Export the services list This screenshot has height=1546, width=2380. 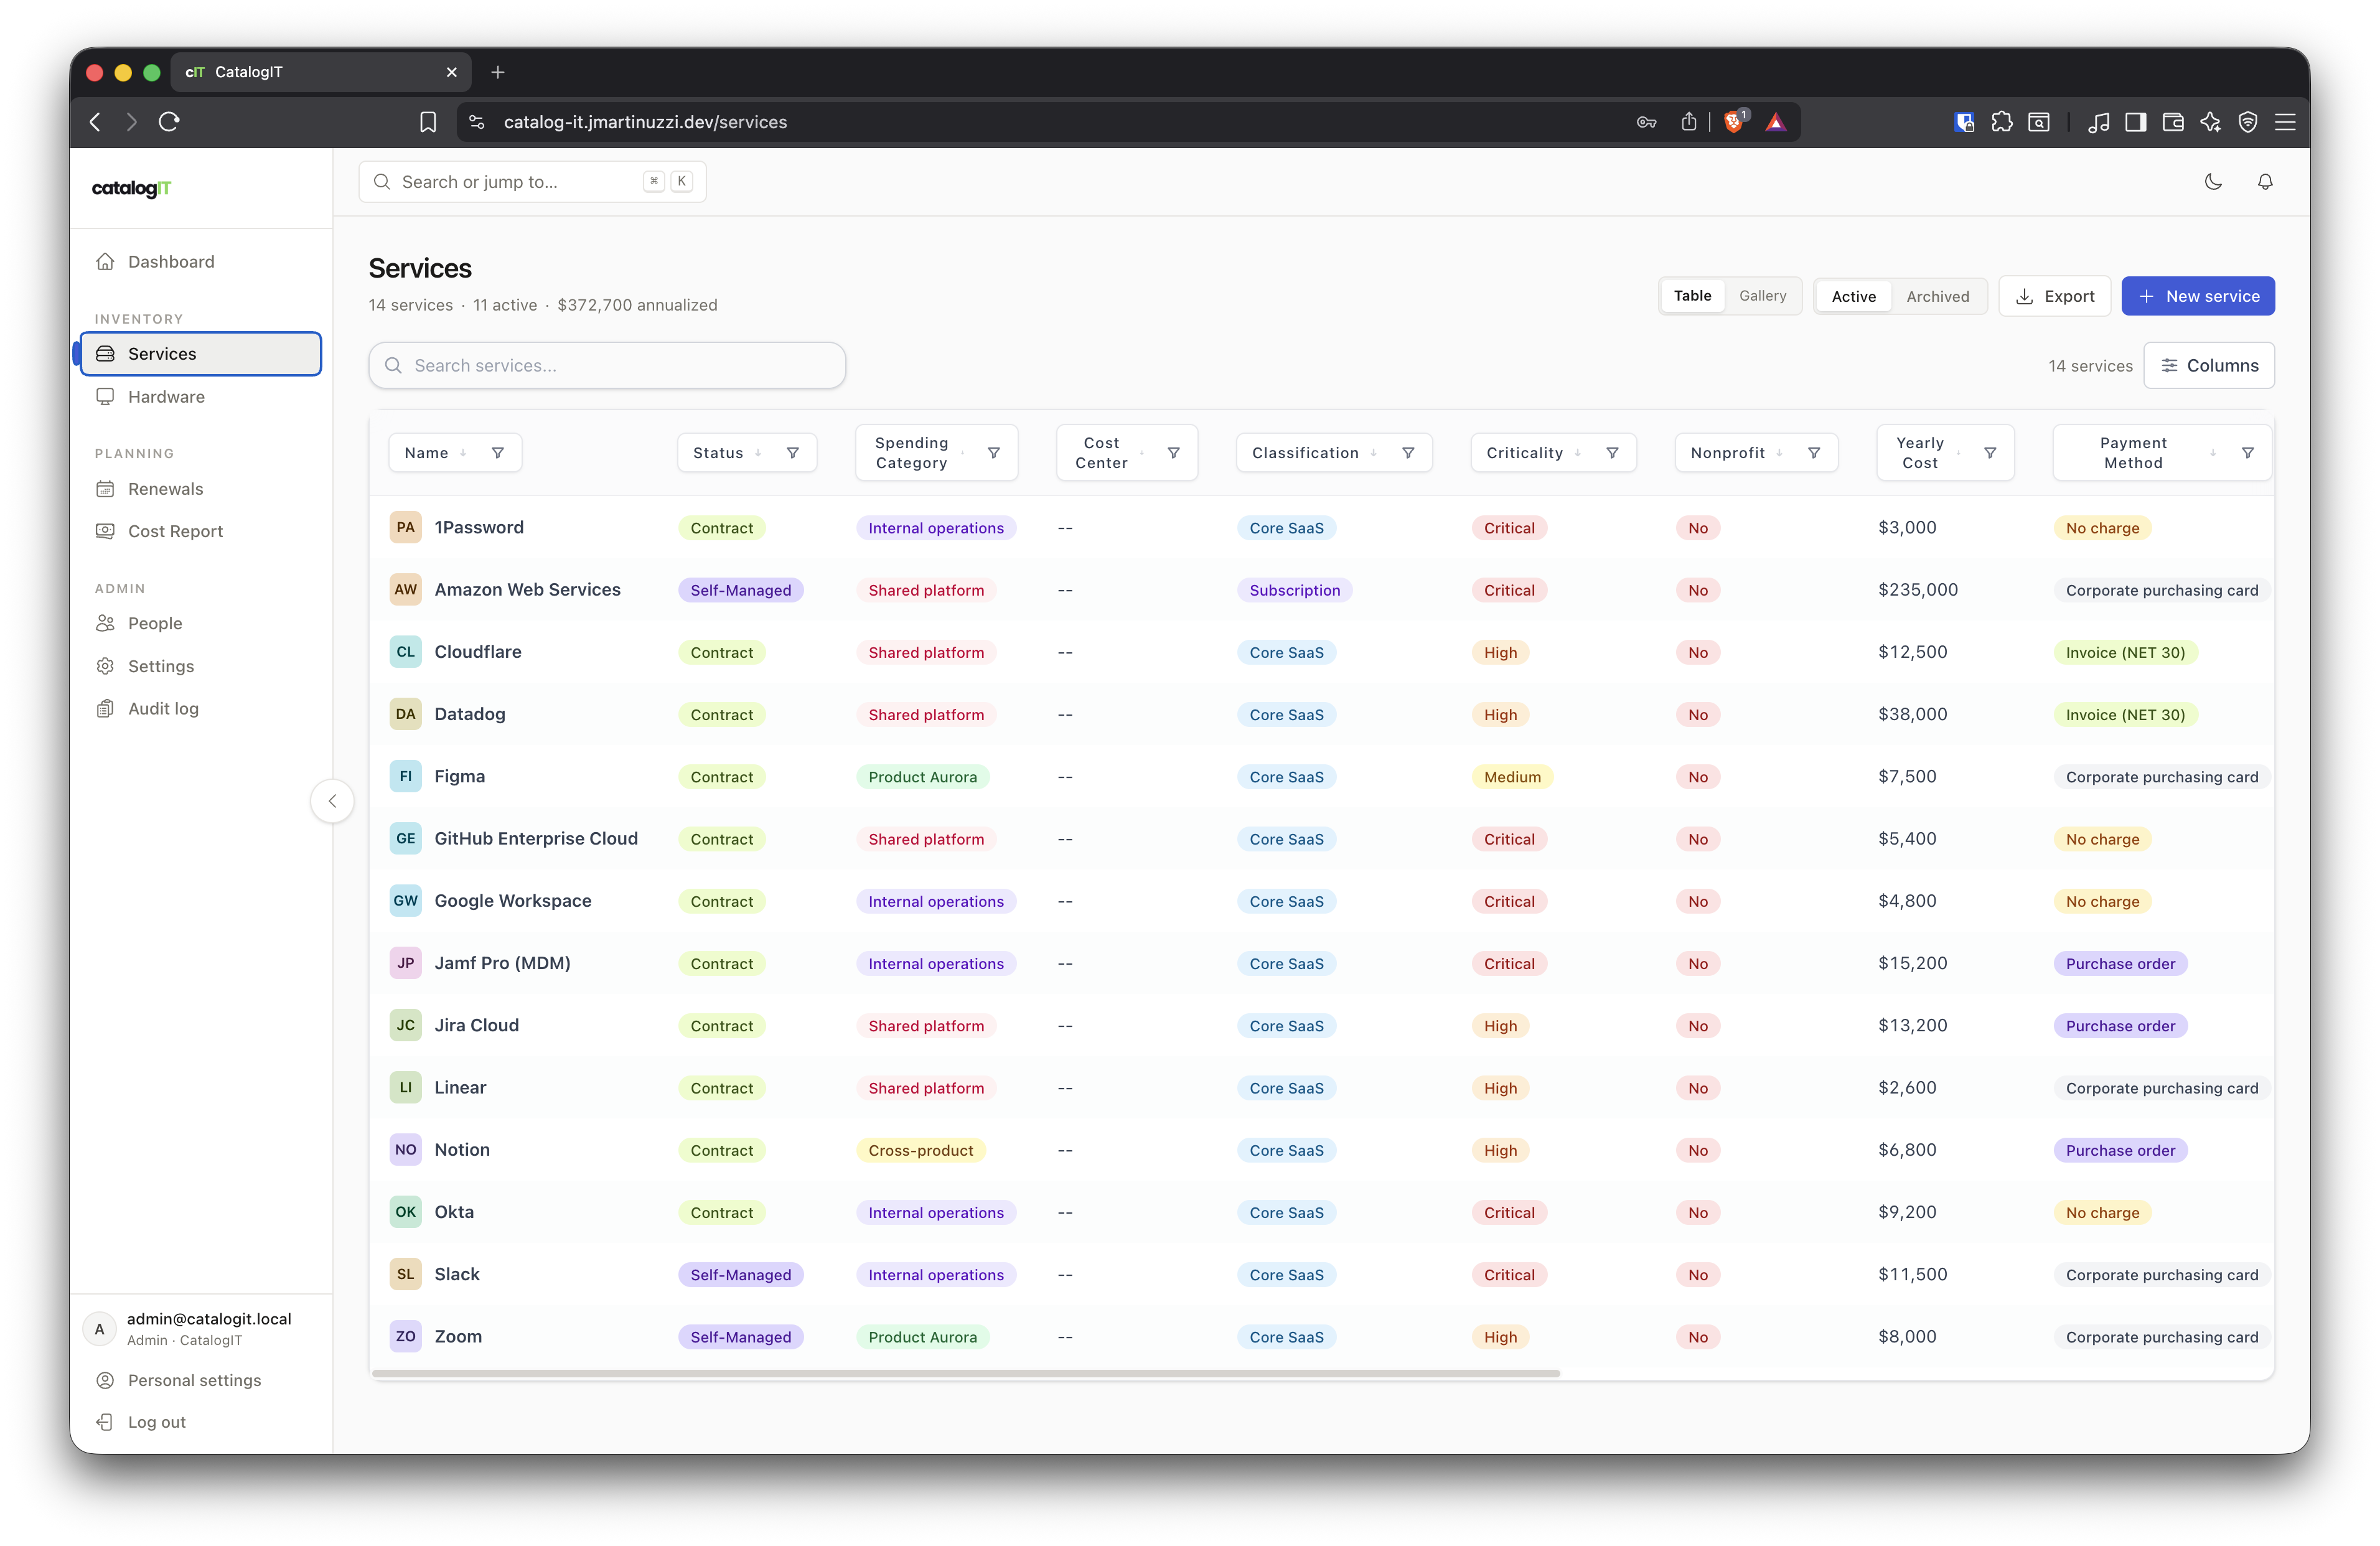point(2054,296)
